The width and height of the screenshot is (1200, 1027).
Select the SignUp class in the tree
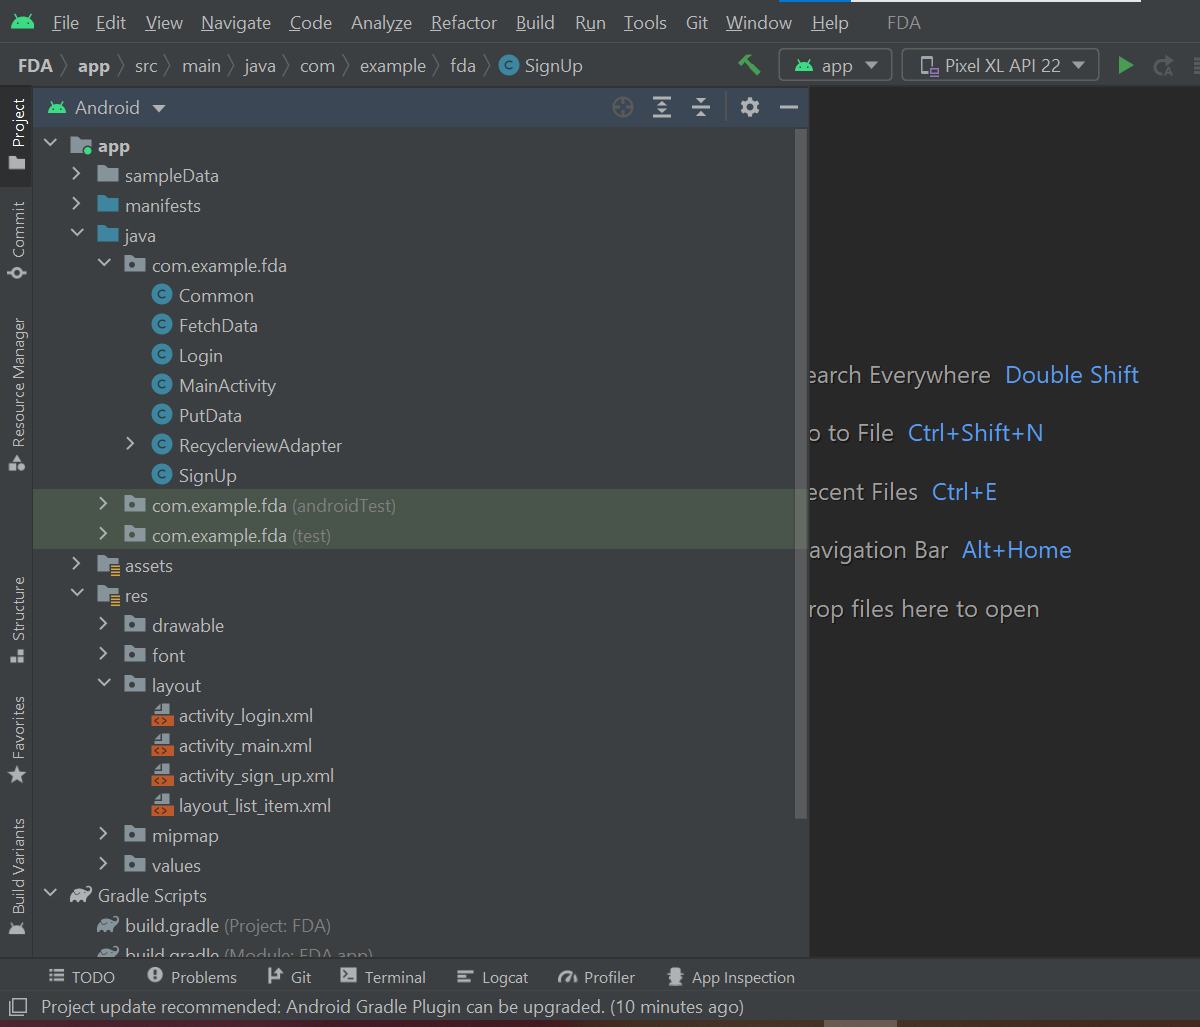(x=207, y=476)
